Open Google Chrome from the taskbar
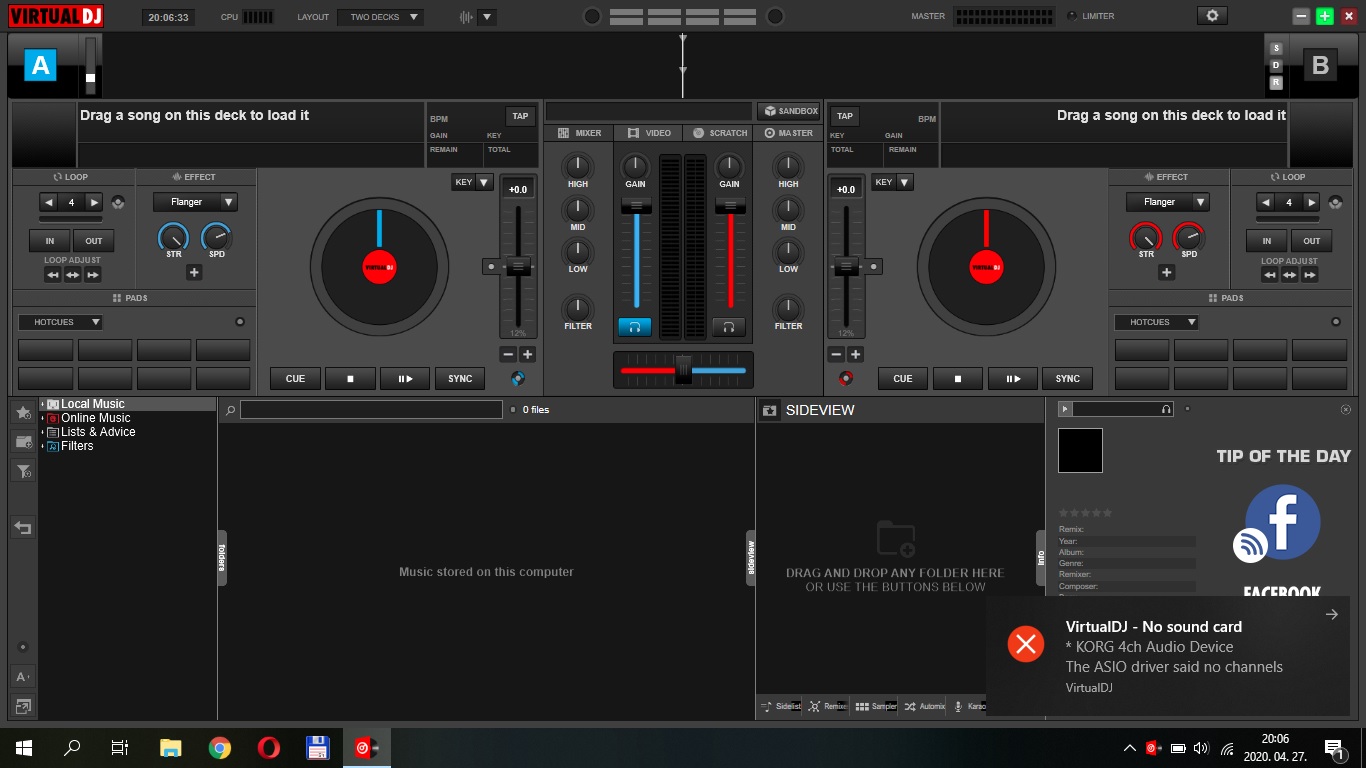The width and height of the screenshot is (1366, 768). coord(220,747)
